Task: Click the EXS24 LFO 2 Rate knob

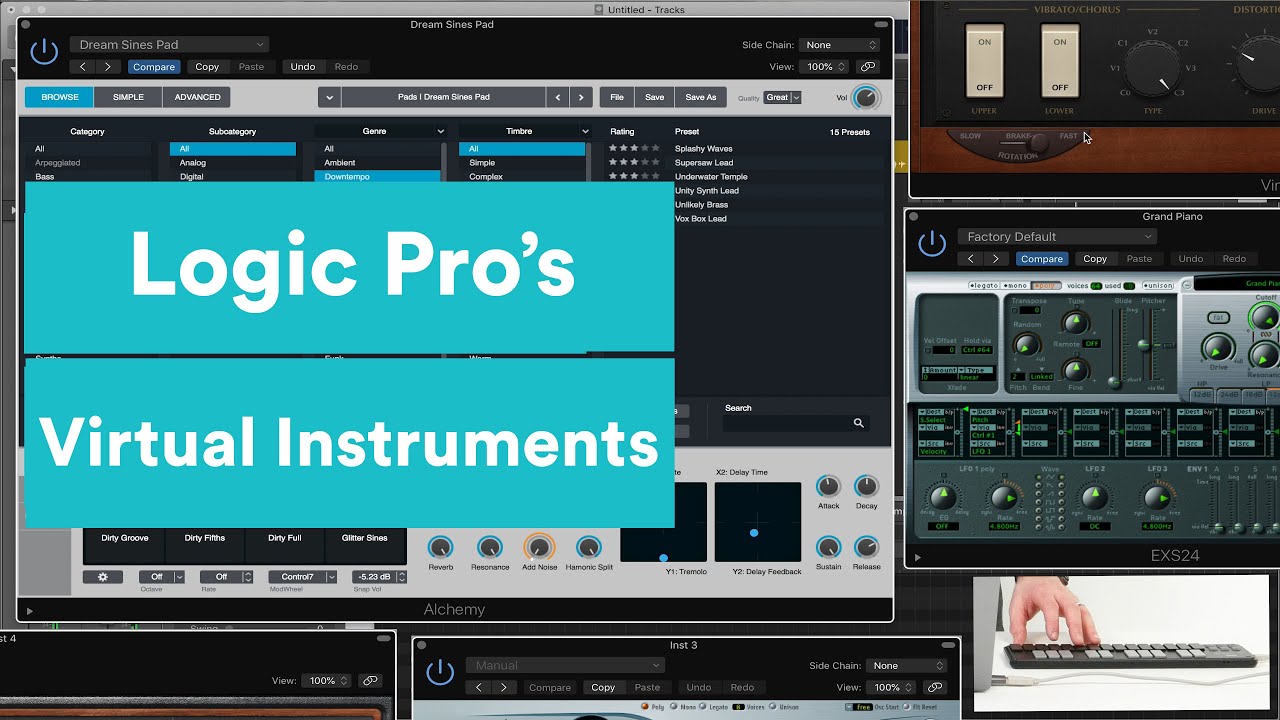Action: coord(1095,496)
